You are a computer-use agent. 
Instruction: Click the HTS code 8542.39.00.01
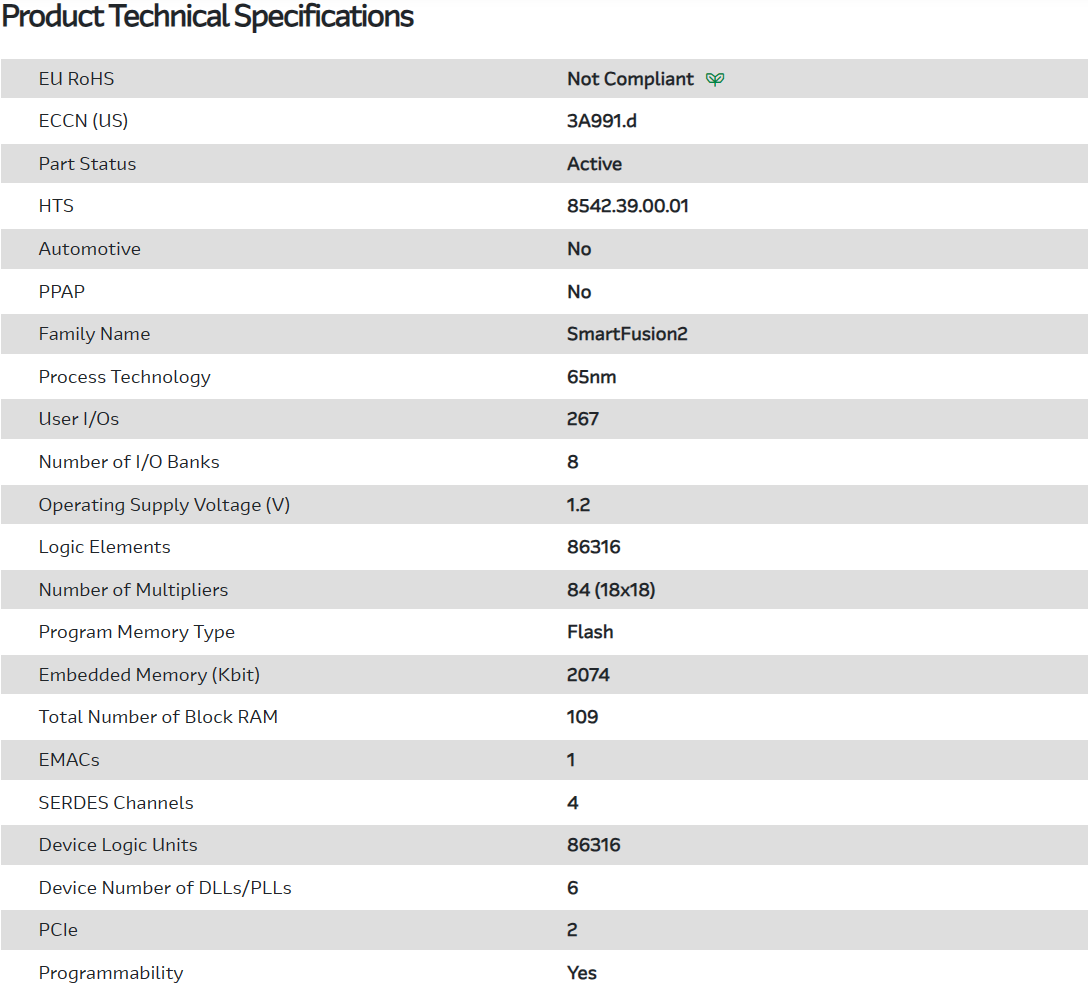click(x=627, y=206)
